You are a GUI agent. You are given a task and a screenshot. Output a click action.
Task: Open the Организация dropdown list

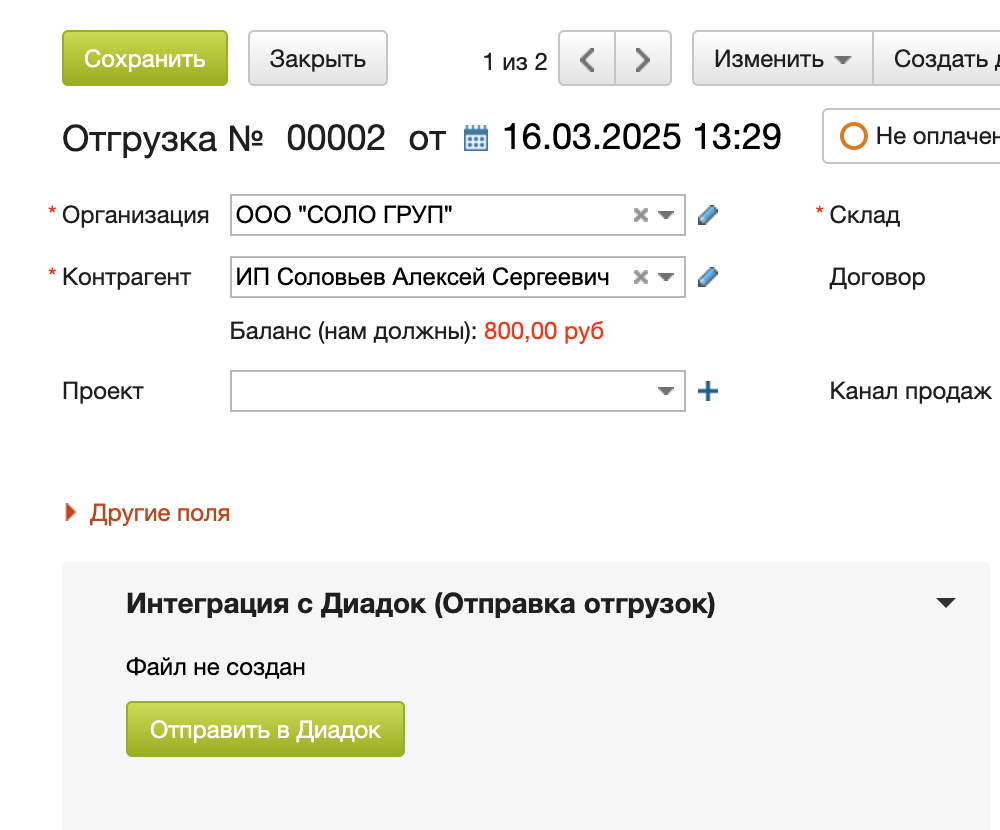pos(666,215)
